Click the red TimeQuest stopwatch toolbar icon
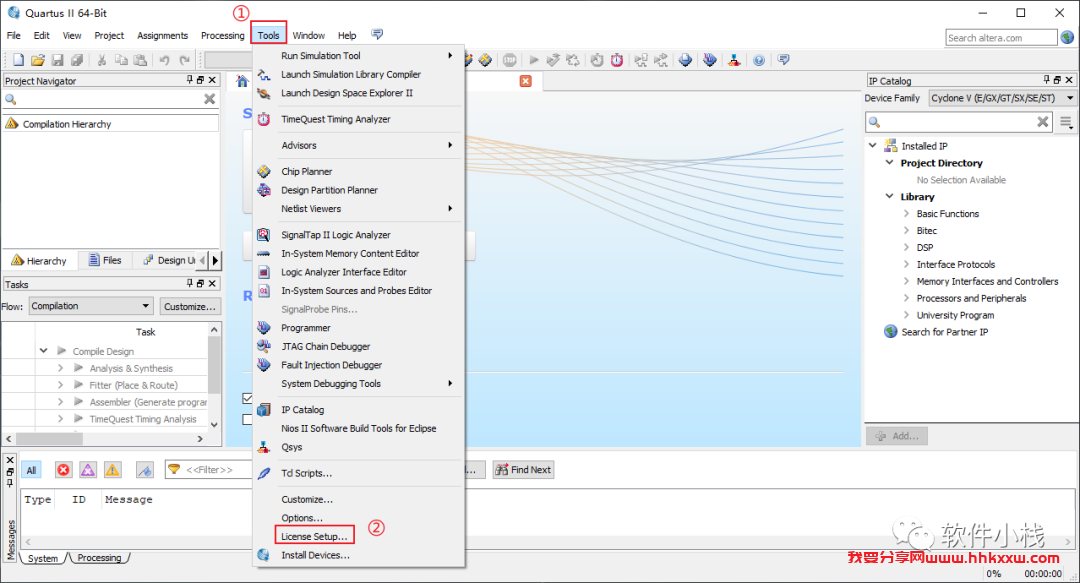This screenshot has width=1080, height=583. pos(617,61)
